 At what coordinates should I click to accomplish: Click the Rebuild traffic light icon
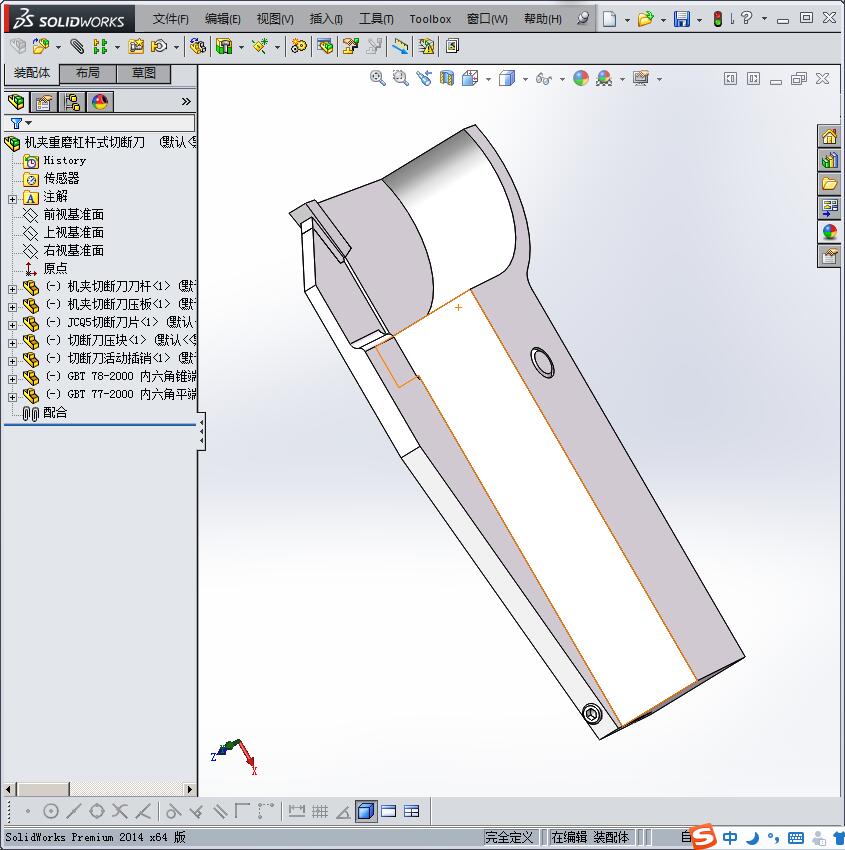pos(718,19)
